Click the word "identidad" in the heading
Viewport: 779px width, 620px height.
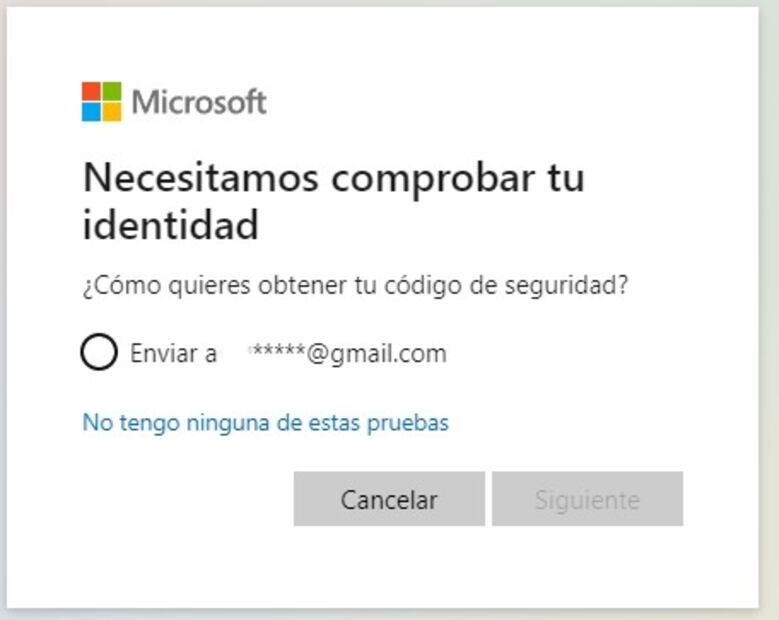coord(170,225)
